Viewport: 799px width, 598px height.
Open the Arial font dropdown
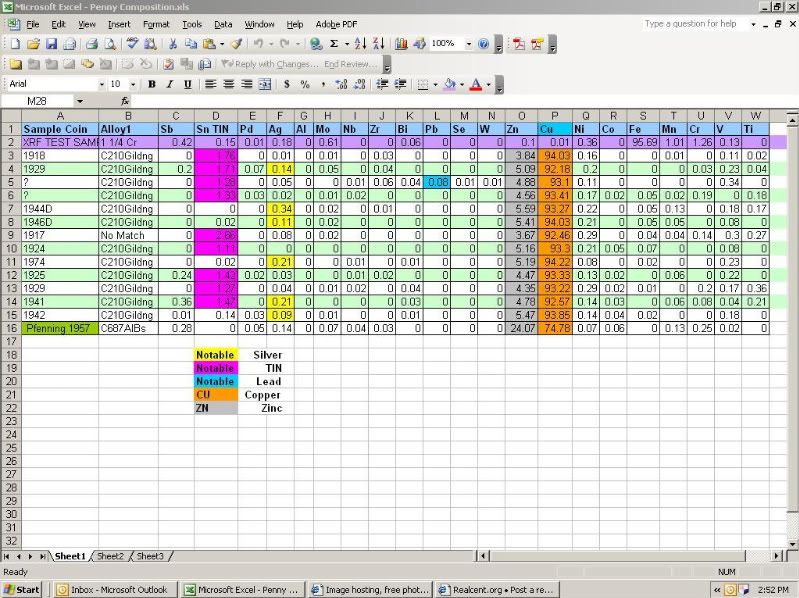(x=101, y=85)
